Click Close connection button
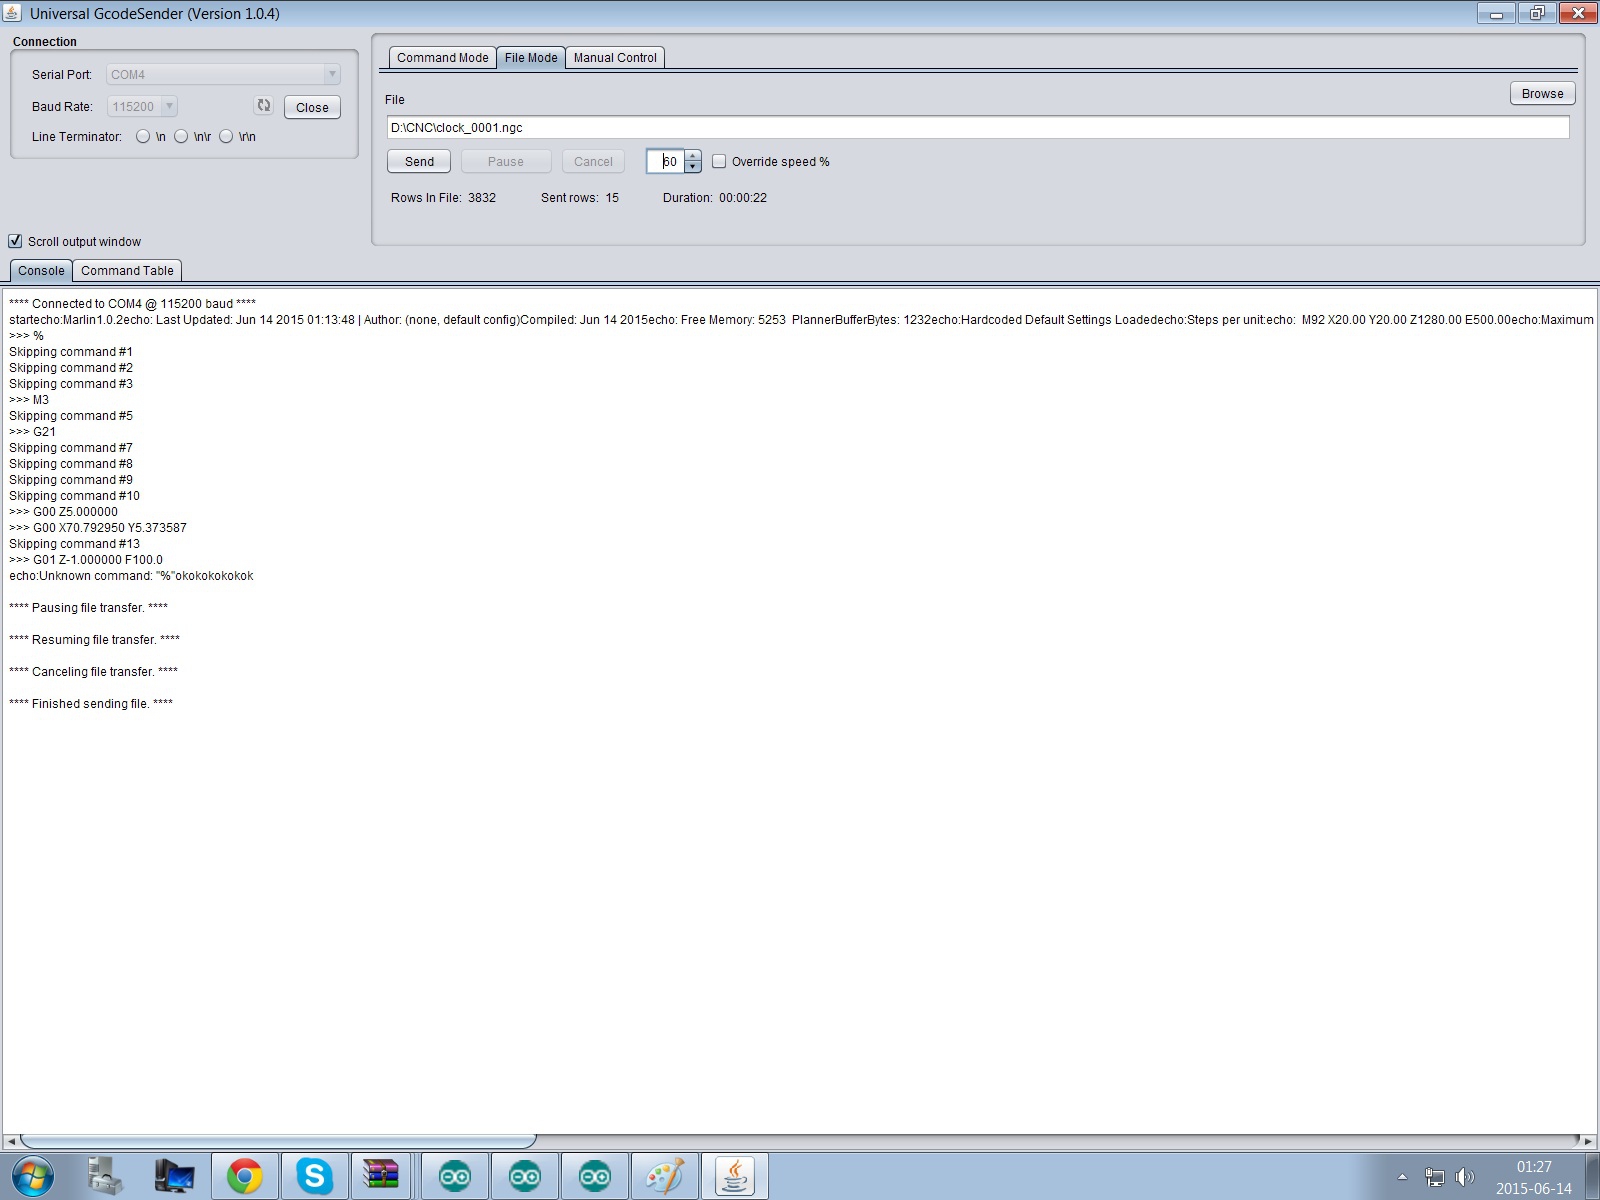Image resolution: width=1600 pixels, height=1200 pixels. tap(312, 107)
